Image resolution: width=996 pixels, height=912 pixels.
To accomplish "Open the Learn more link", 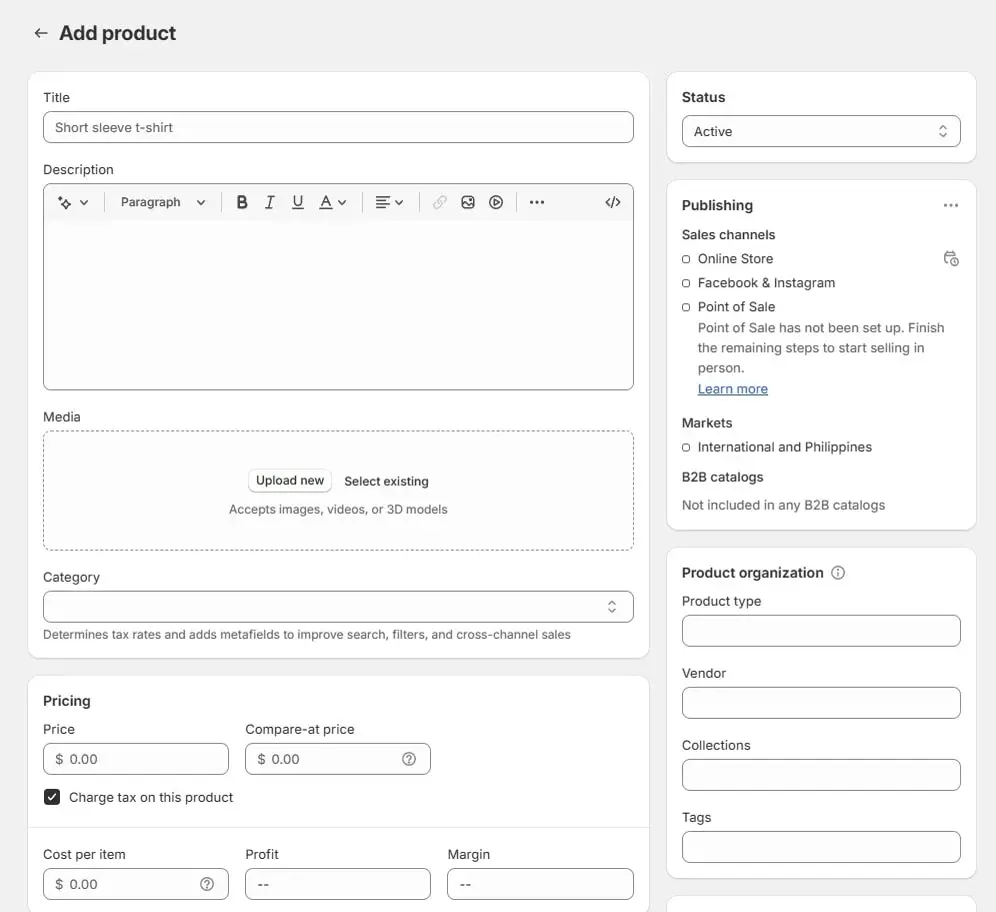I will [733, 389].
